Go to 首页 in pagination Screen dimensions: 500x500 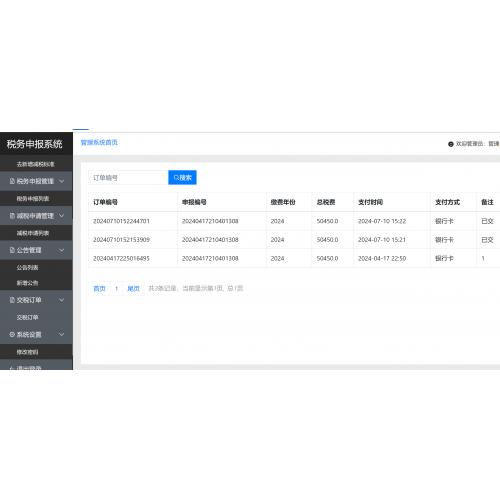99,289
